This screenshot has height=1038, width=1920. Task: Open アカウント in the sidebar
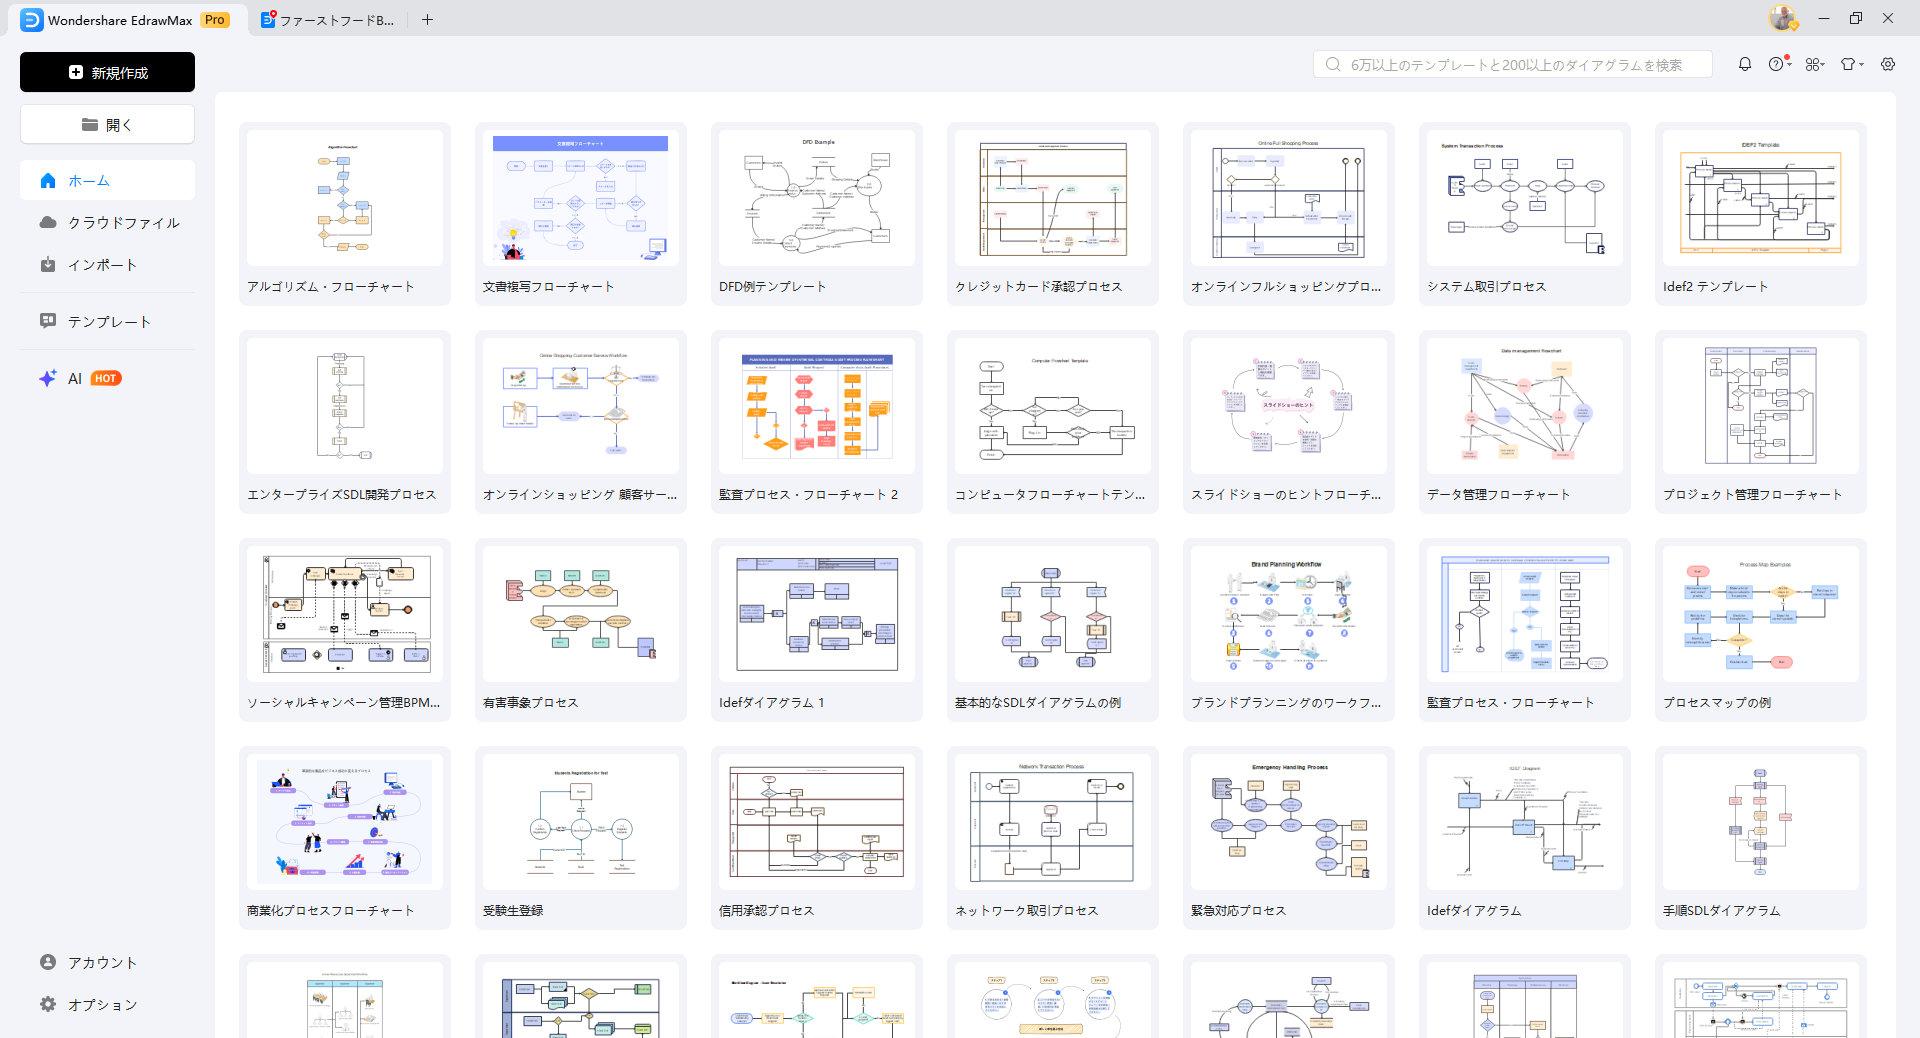click(x=107, y=963)
